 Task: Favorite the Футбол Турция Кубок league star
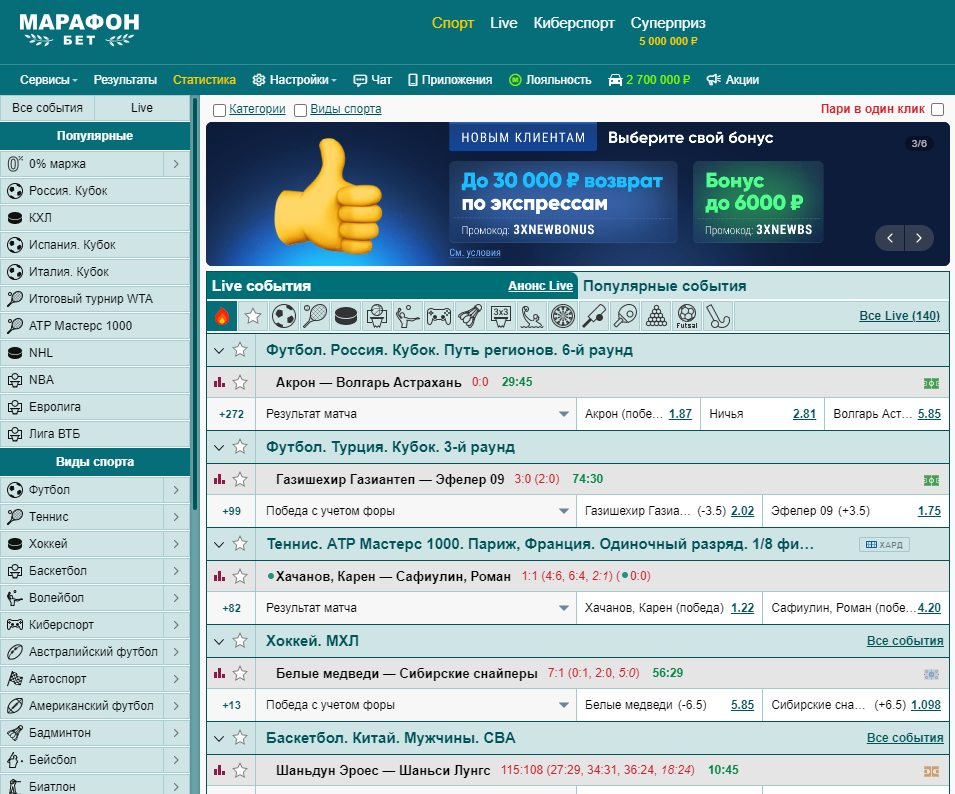[240, 447]
